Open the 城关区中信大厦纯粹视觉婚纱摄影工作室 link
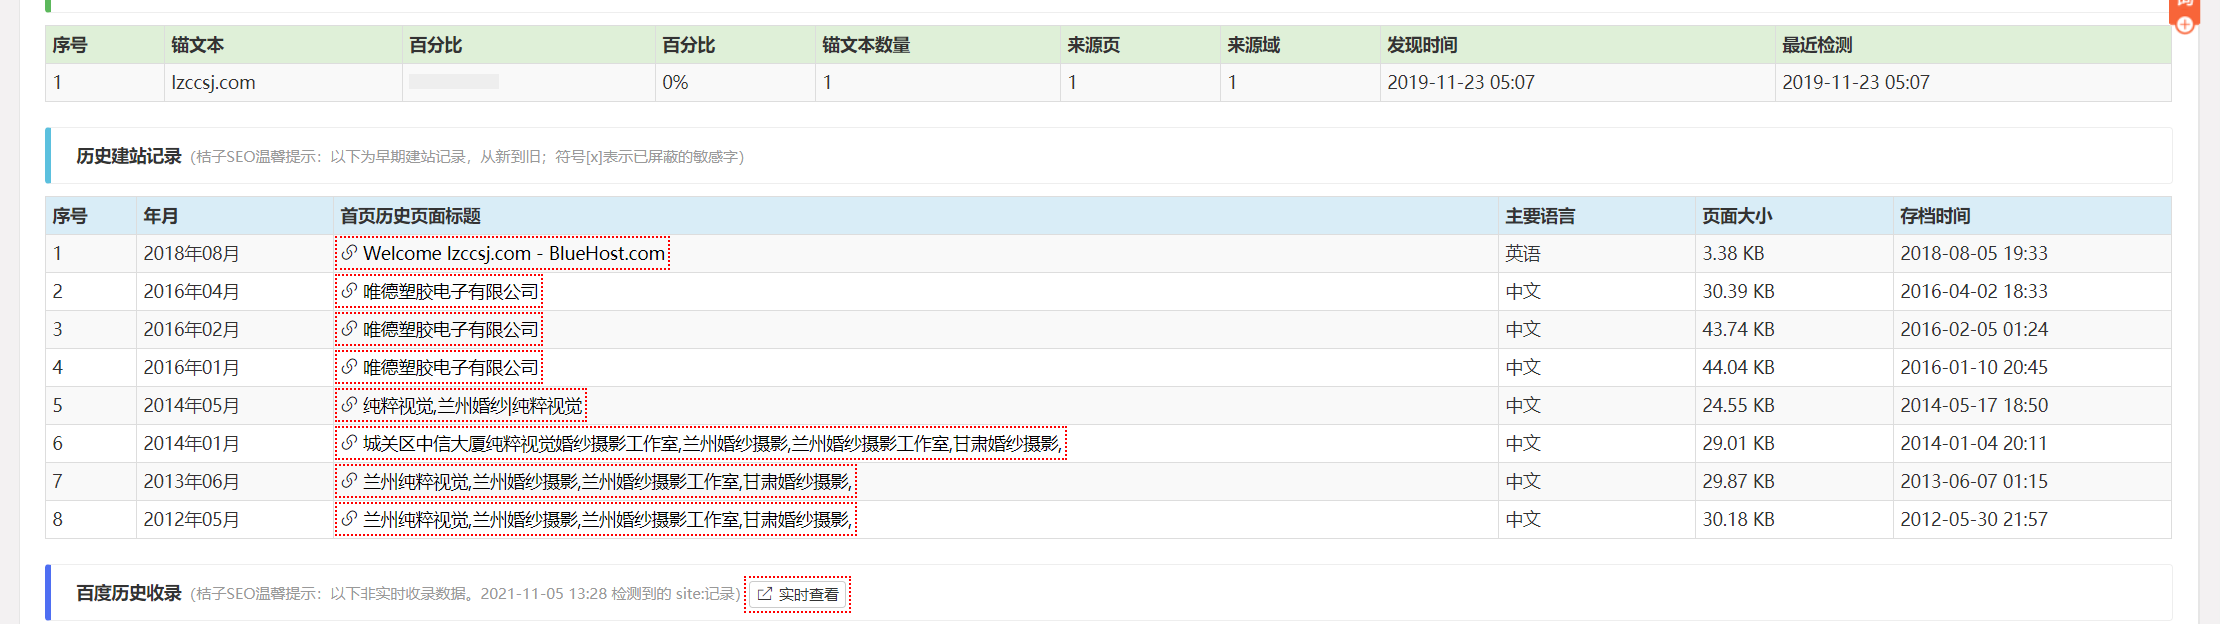Viewport: 2220px width, 624px height. click(x=701, y=444)
